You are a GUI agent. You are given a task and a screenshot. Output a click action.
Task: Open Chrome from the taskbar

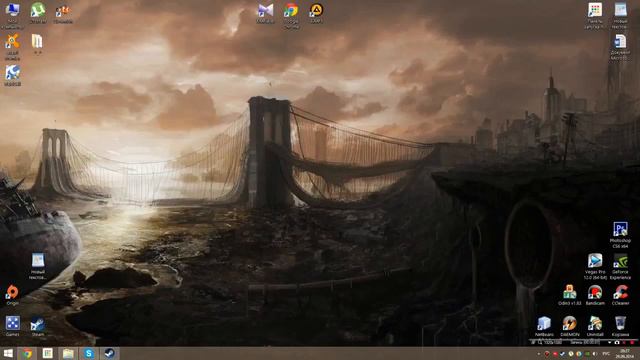pyautogui.click(x=27, y=353)
